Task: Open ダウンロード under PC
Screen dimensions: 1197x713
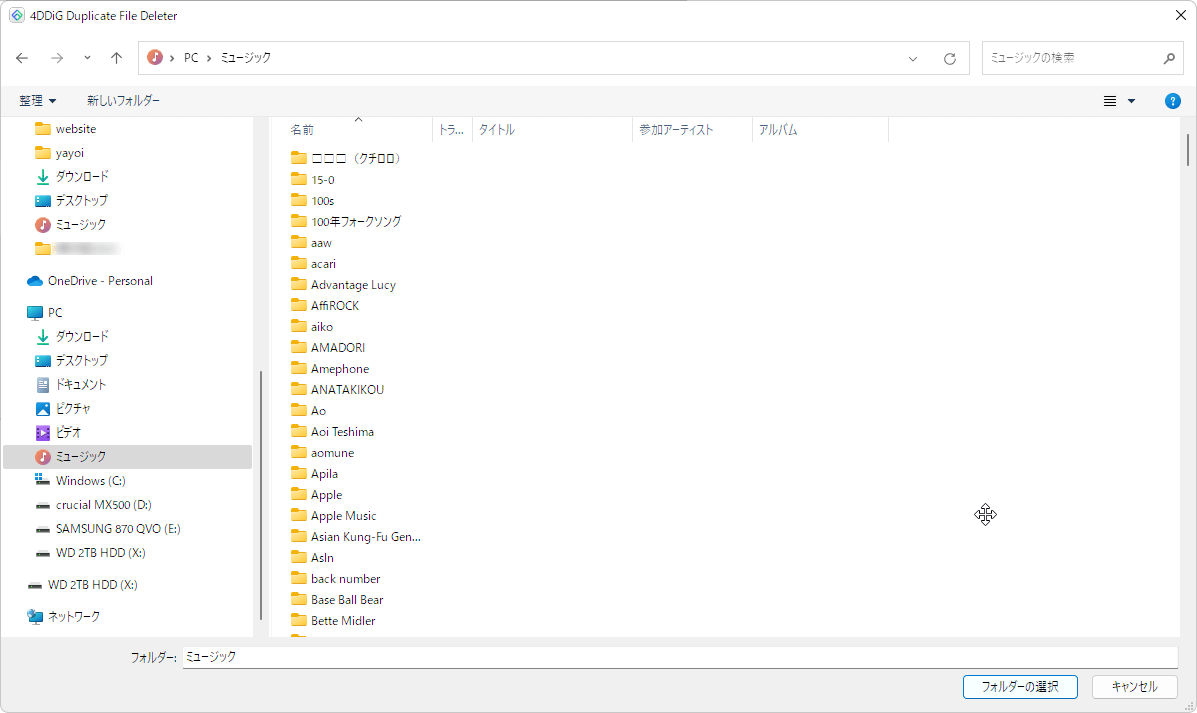Action: 72,336
